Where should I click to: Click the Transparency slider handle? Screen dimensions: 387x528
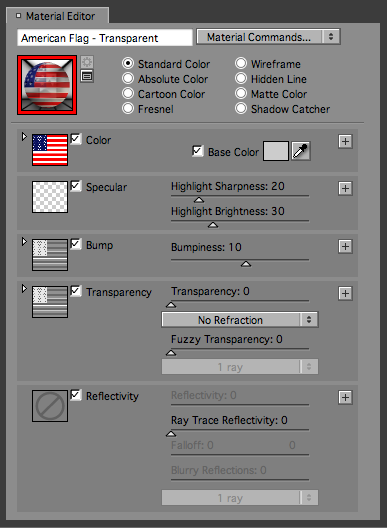tap(171, 305)
